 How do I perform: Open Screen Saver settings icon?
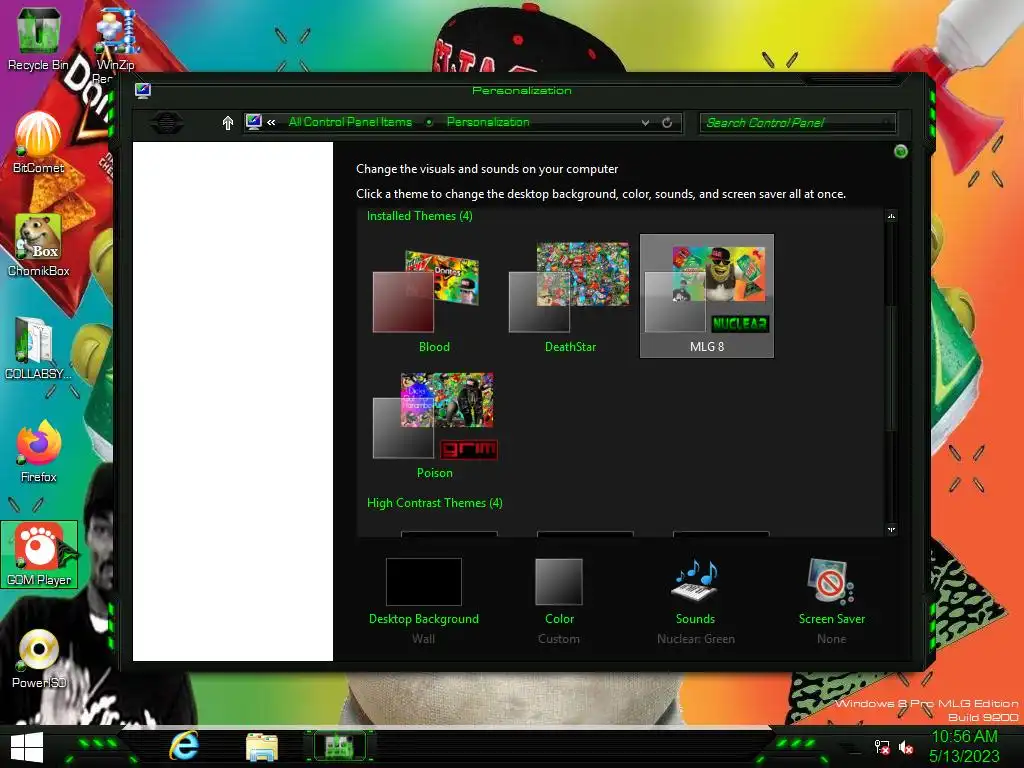click(831, 581)
